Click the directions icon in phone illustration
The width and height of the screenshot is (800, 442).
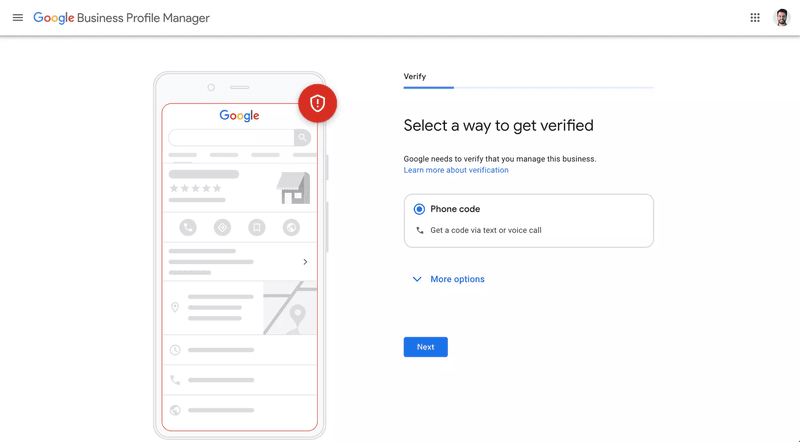point(222,227)
